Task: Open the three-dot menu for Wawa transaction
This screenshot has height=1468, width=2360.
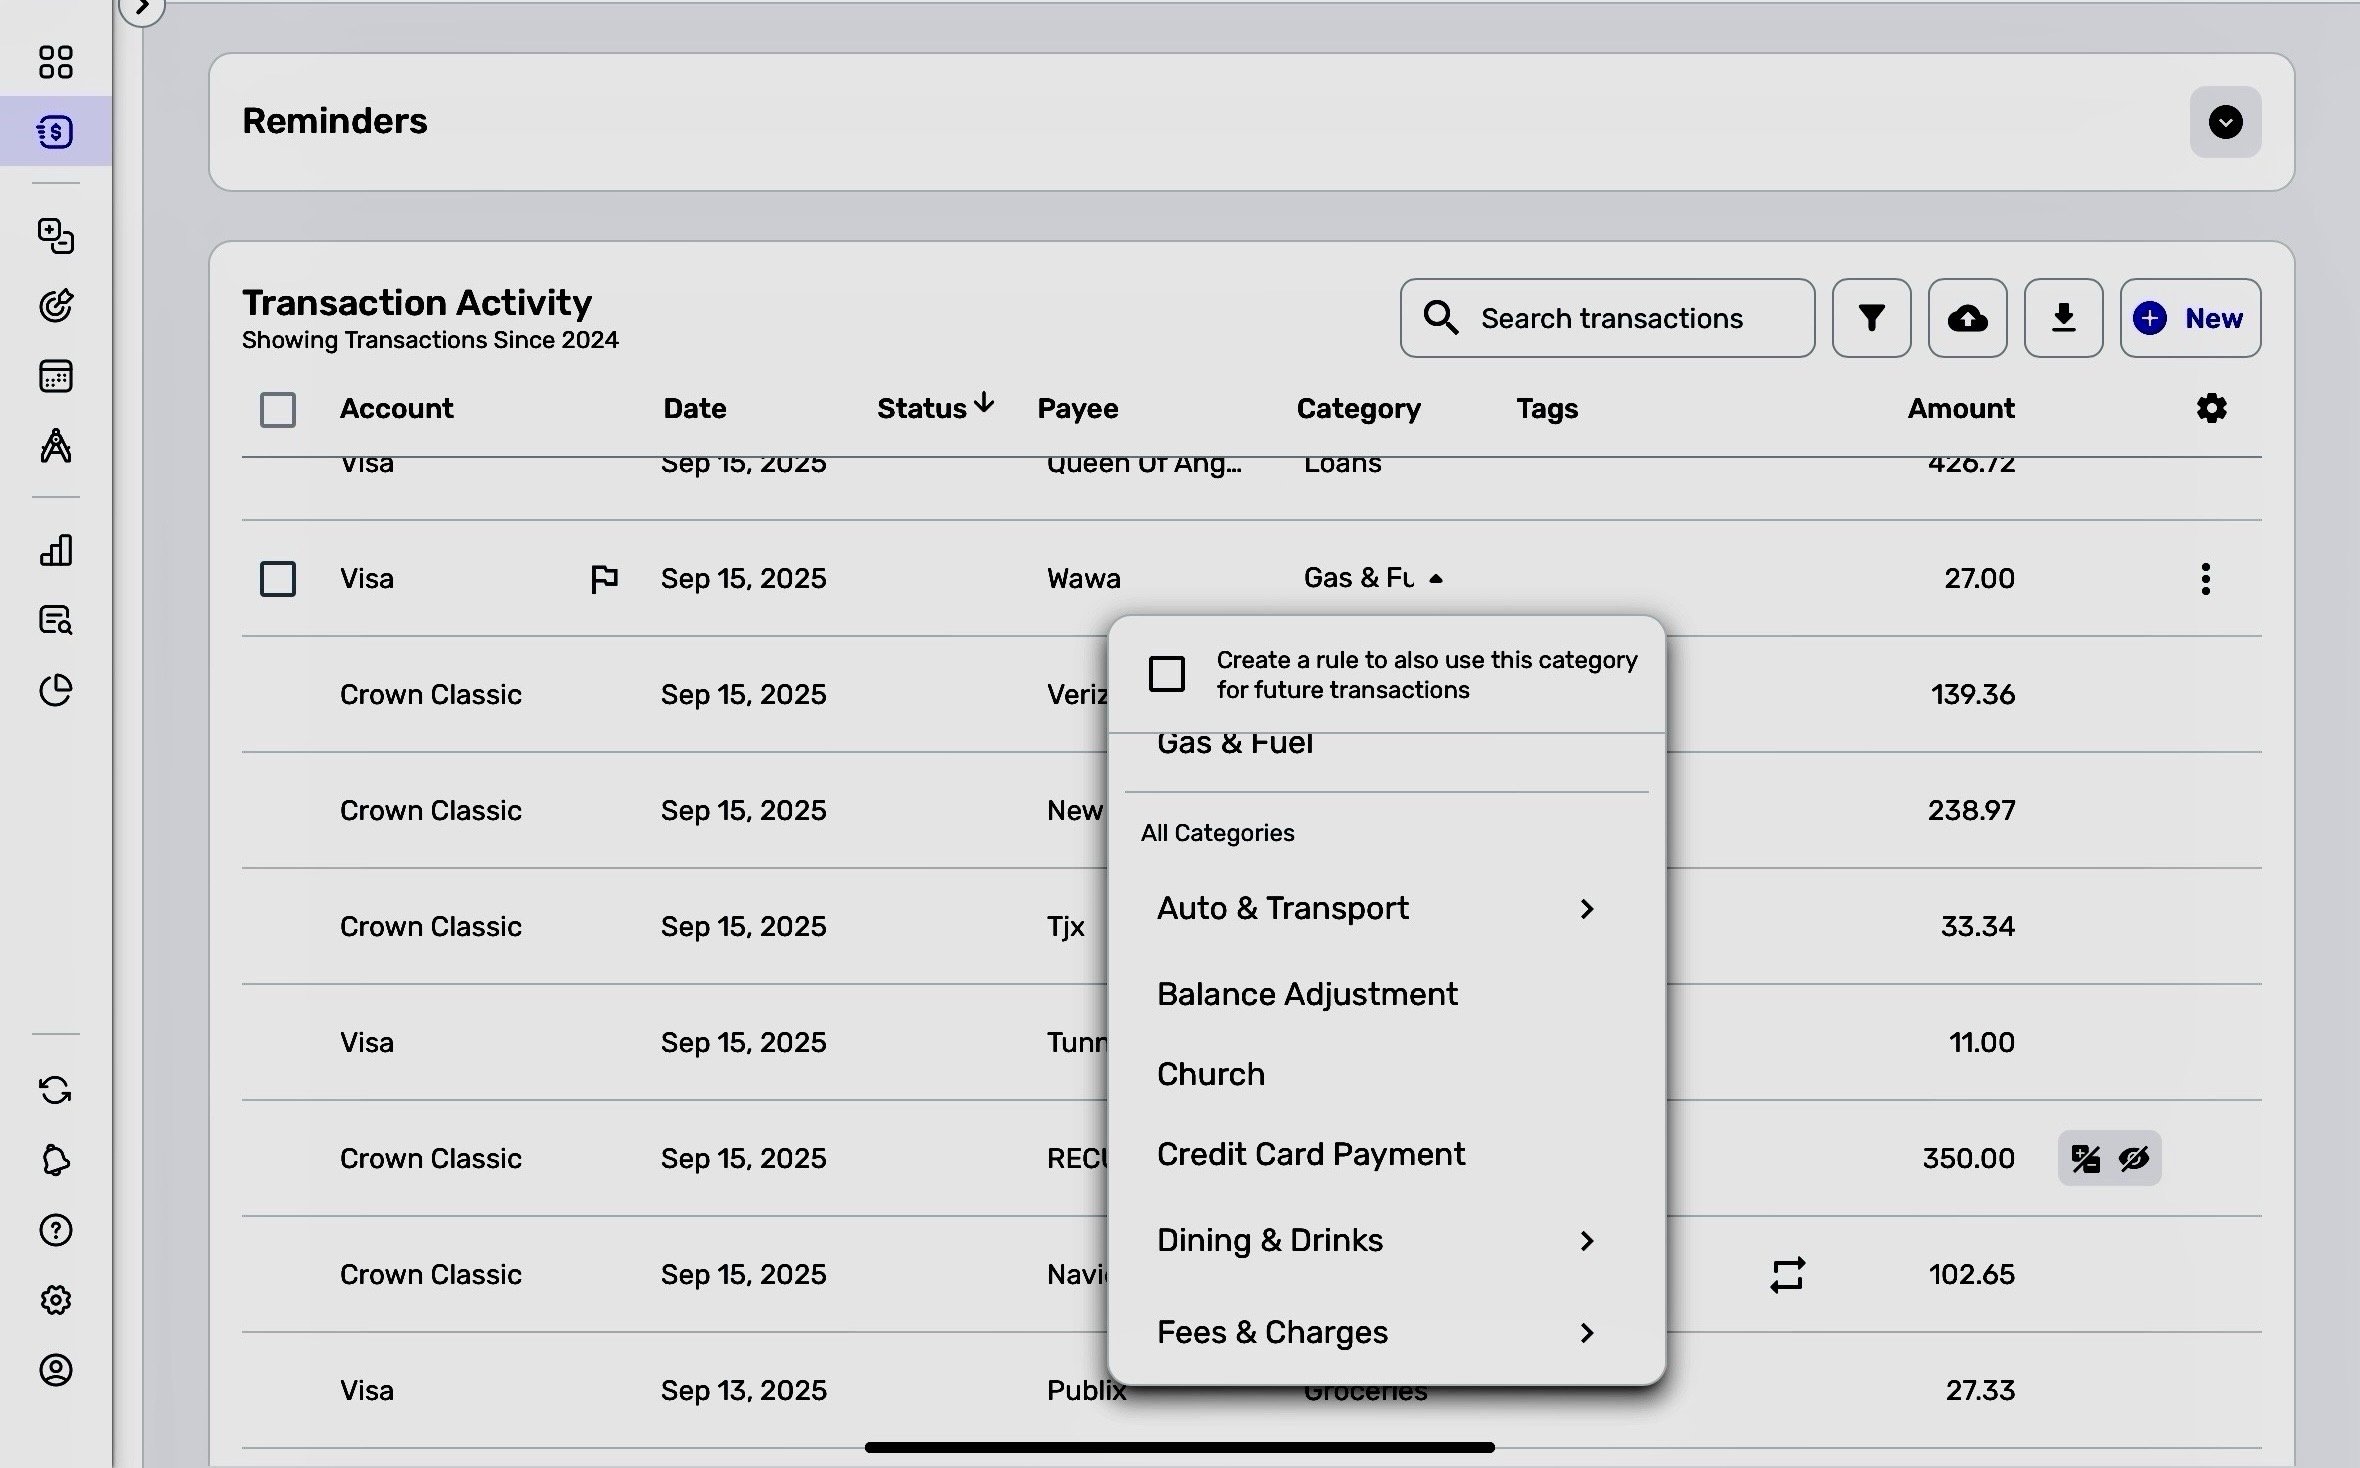Action: pyautogui.click(x=2205, y=579)
